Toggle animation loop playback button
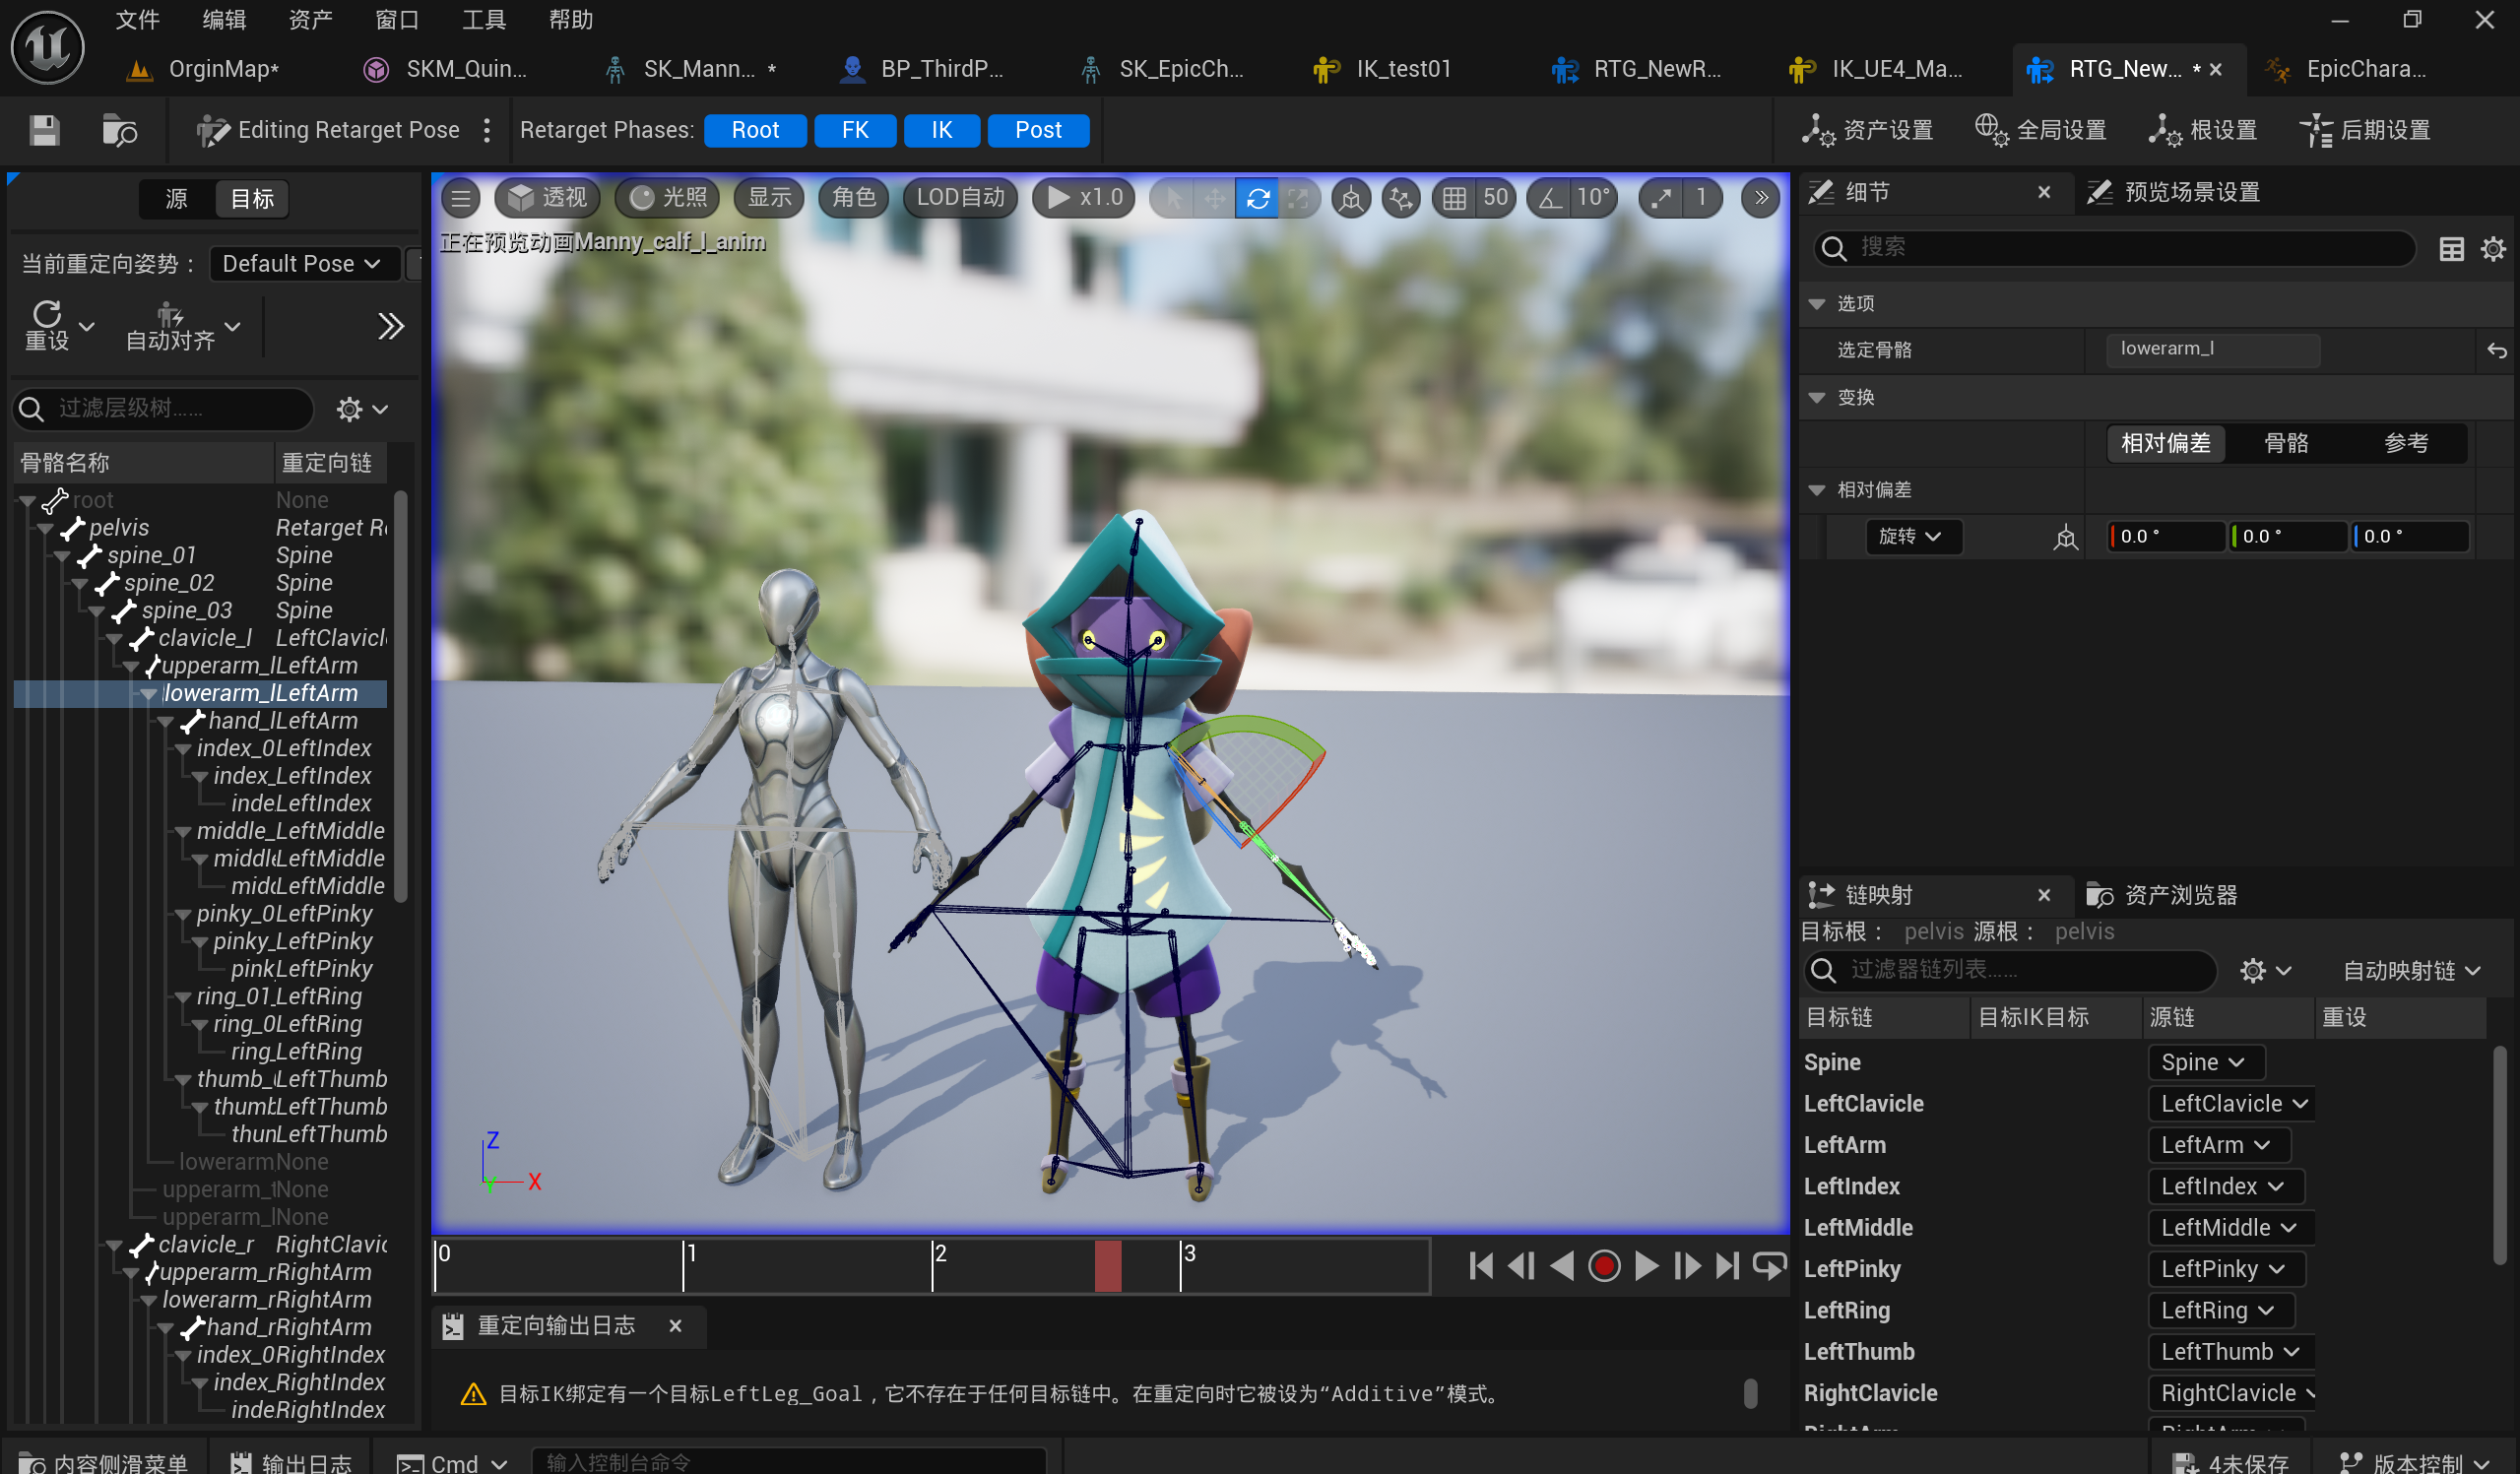The width and height of the screenshot is (2520, 1474). coord(1768,1266)
